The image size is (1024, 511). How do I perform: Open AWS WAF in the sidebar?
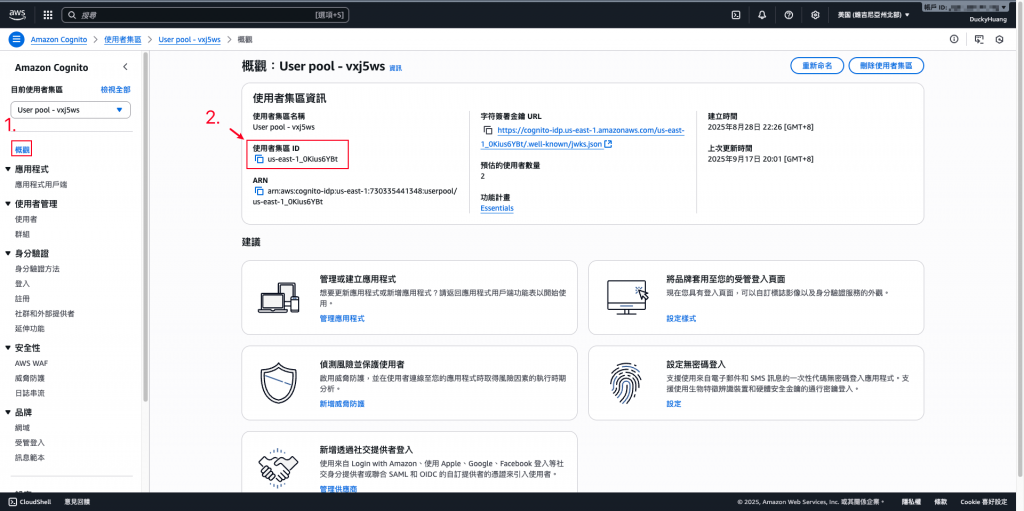31,363
